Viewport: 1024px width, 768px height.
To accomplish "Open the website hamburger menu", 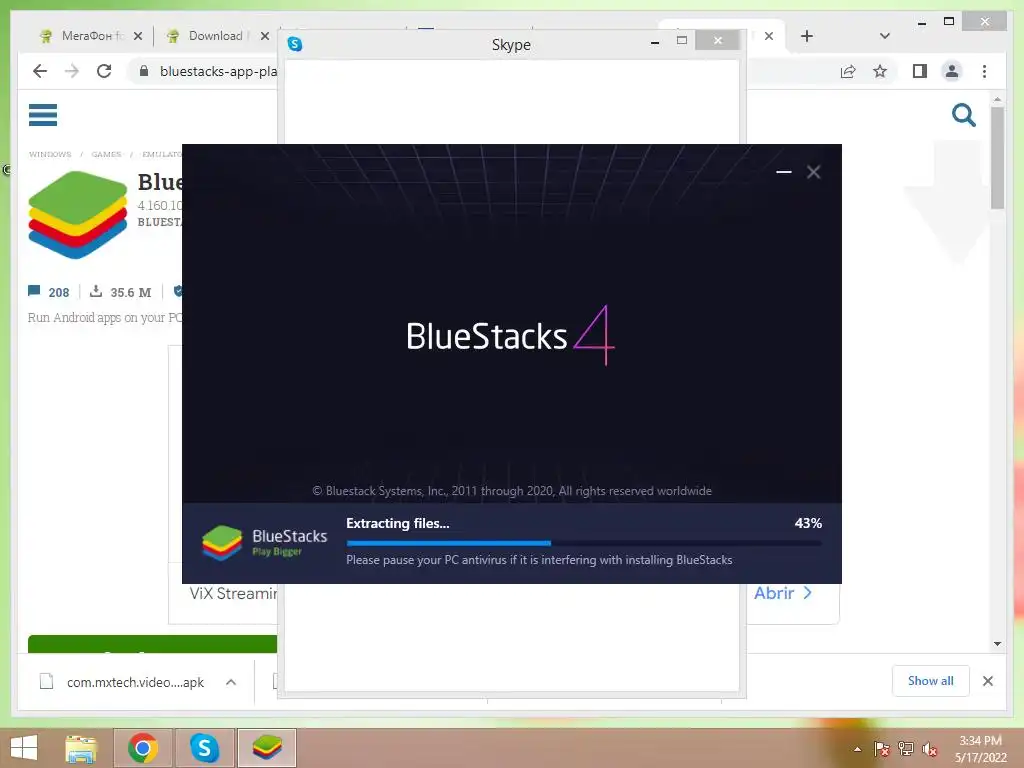I will pos(43,115).
